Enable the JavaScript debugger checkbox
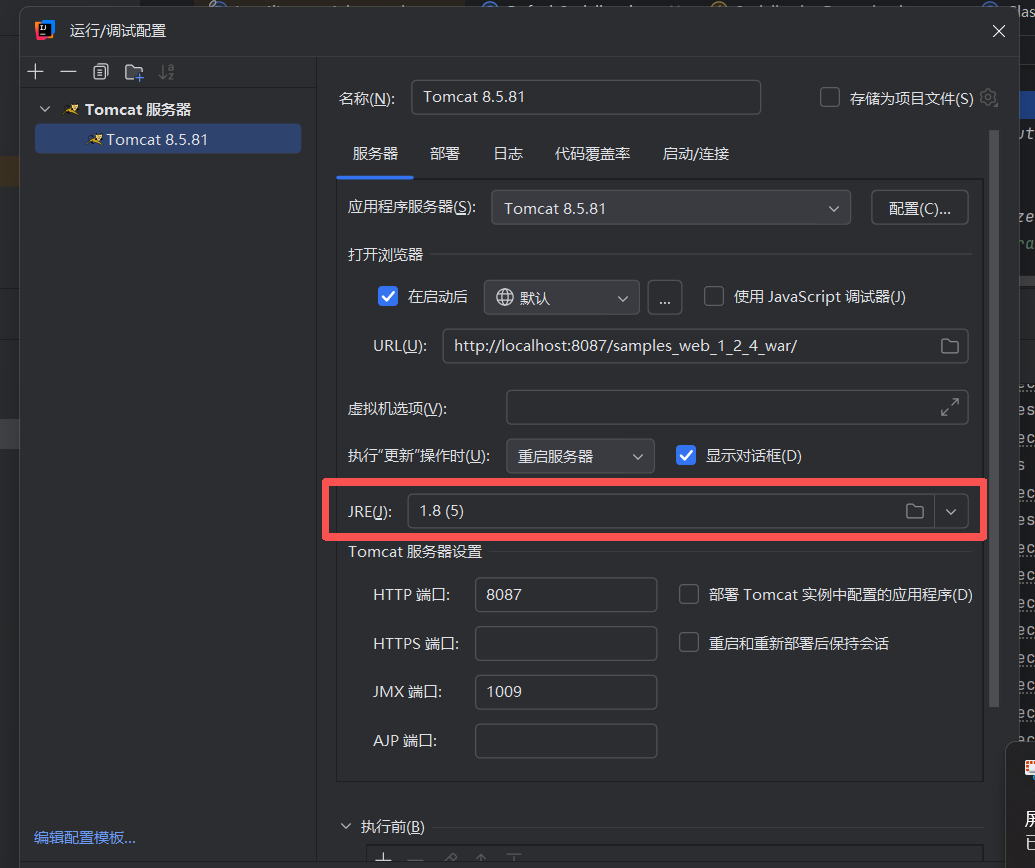 click(x=714, y=296)
